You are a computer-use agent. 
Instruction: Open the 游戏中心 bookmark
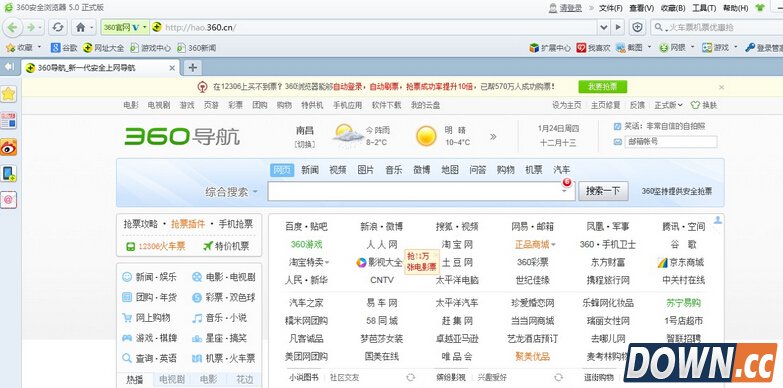[150, 48]
